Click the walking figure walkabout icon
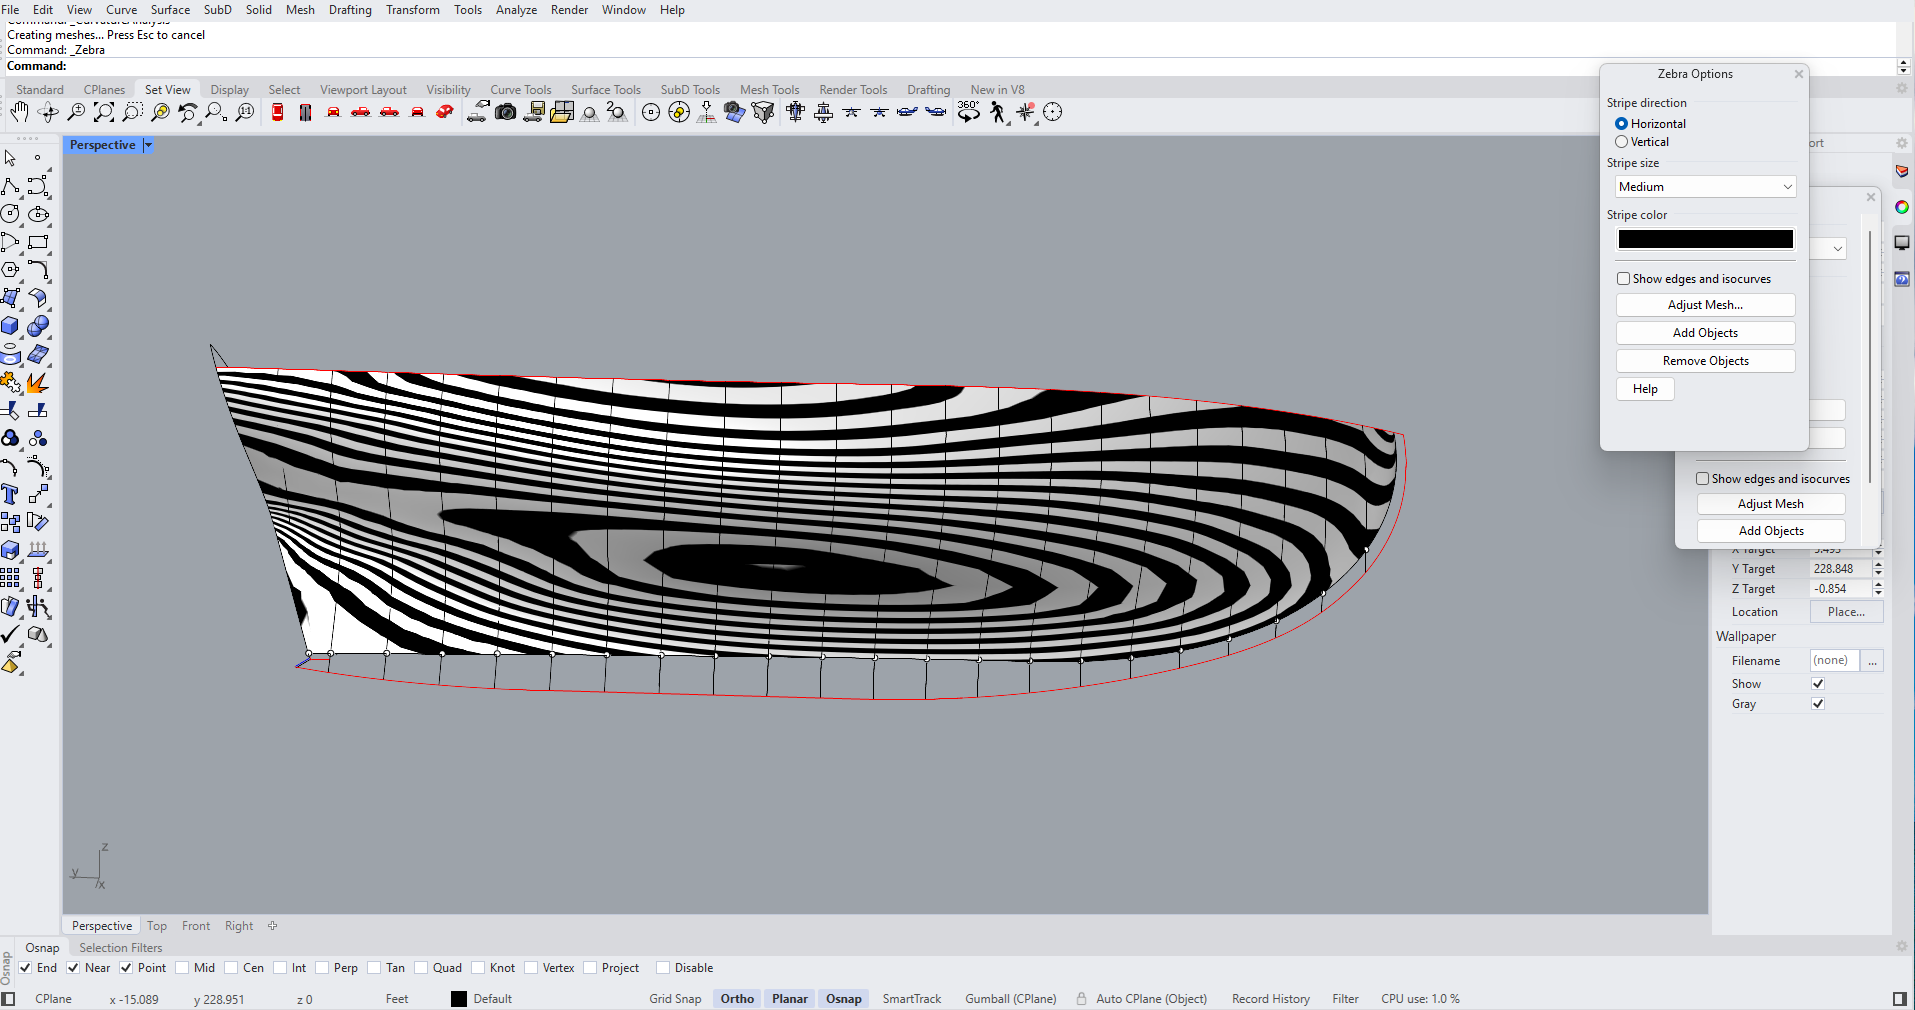Image resolution: width=1915 pixels, height=1010 pixels. [x=997, y=113]
